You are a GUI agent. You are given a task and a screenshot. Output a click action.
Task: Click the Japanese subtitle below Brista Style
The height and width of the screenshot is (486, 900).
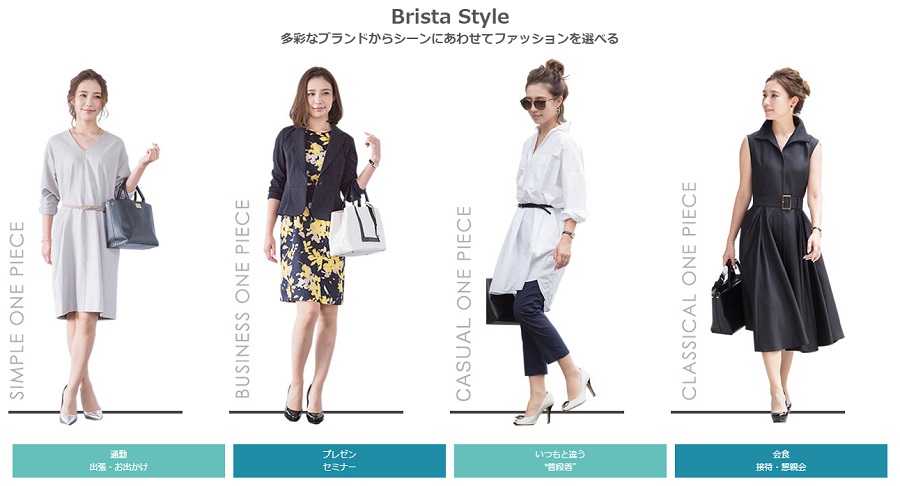pyautogui.click(x=449, y=39)
